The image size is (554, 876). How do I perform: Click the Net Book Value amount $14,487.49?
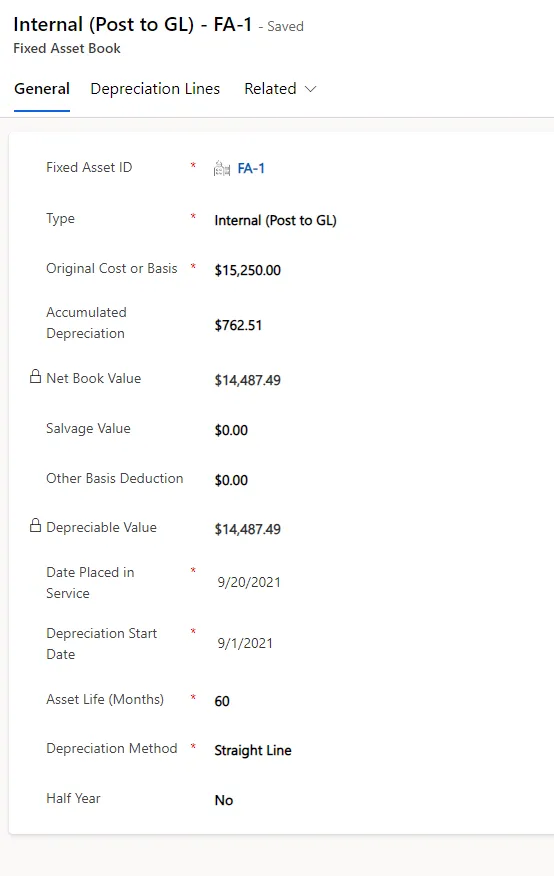[x=247, y=380]
